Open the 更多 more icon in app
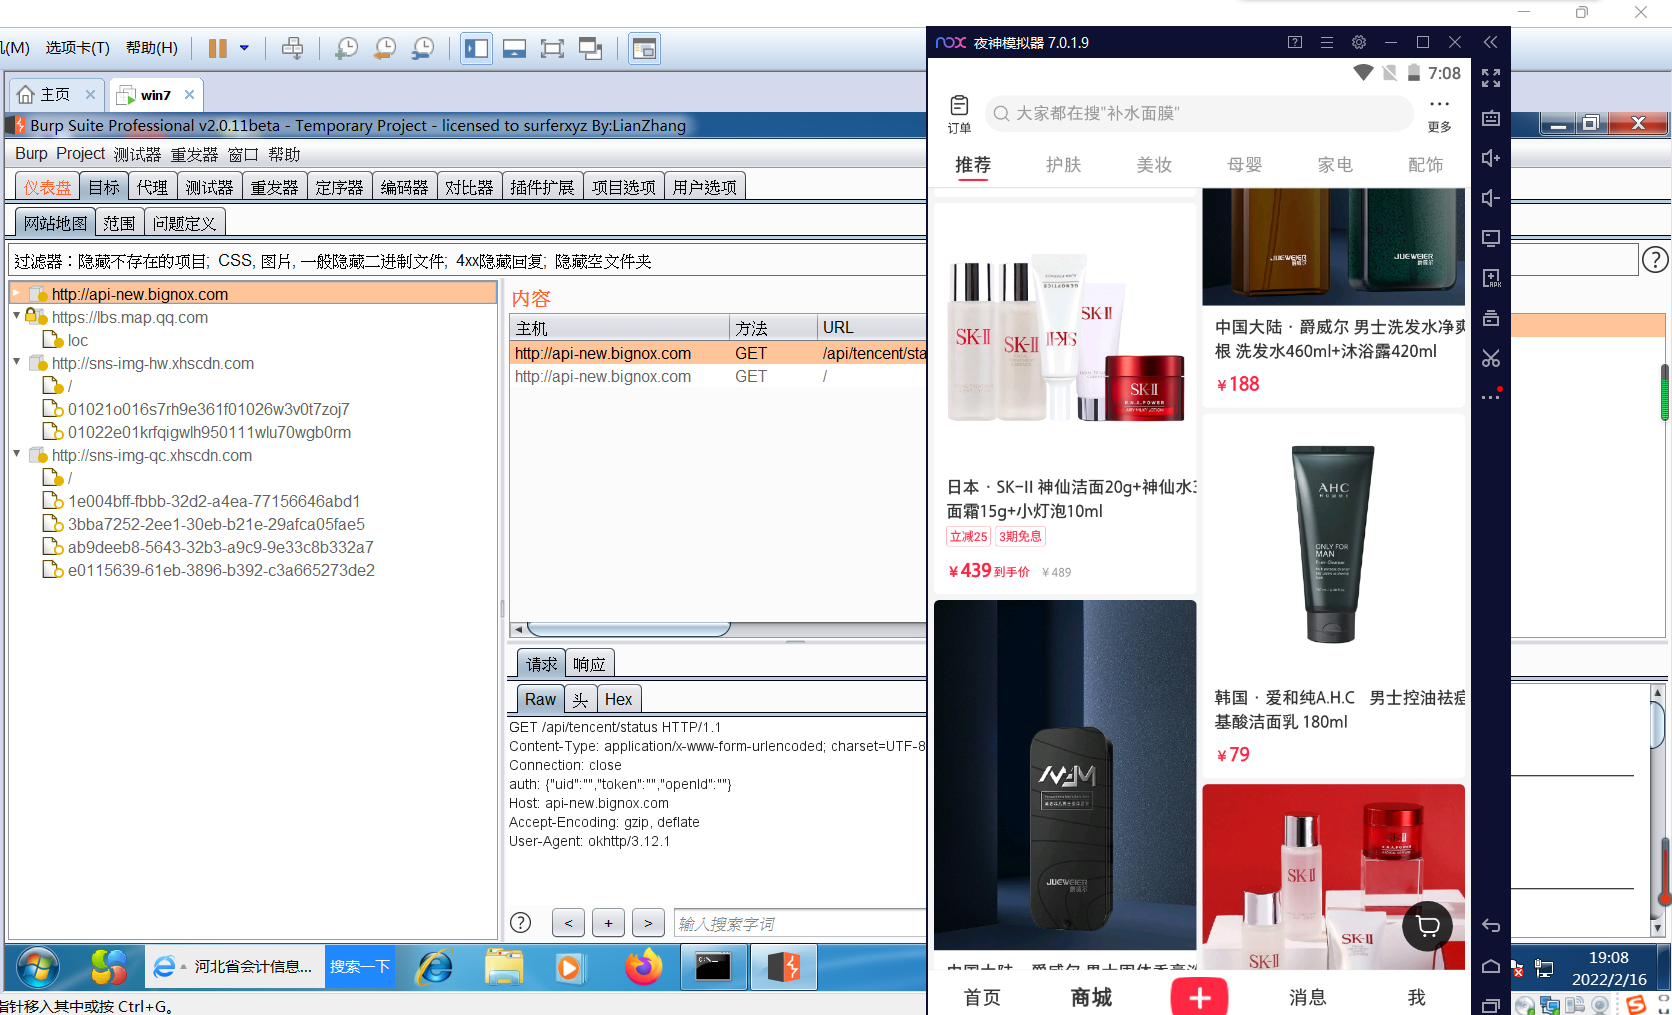This screenshot has height=1015, width=1672. click(x=1439, y=114)
